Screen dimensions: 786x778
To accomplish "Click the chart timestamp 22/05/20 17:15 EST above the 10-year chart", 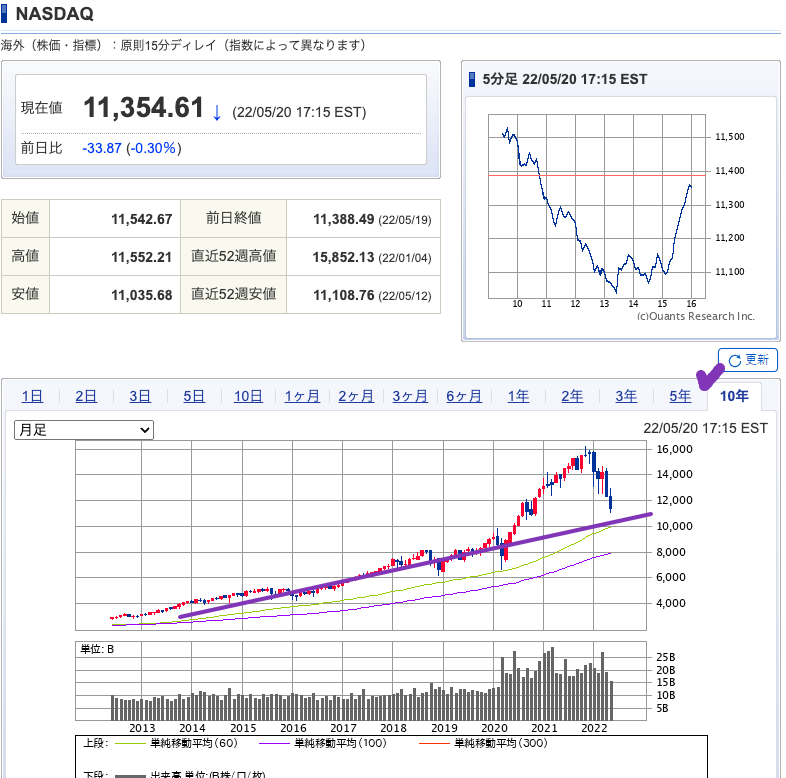I will (705, 428).
